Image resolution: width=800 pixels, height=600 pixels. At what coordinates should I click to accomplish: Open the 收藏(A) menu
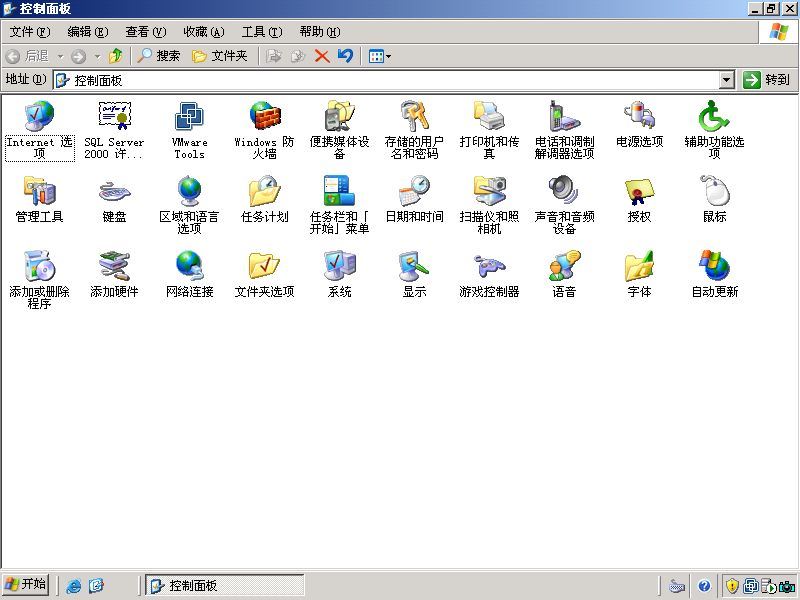point(204,32)
